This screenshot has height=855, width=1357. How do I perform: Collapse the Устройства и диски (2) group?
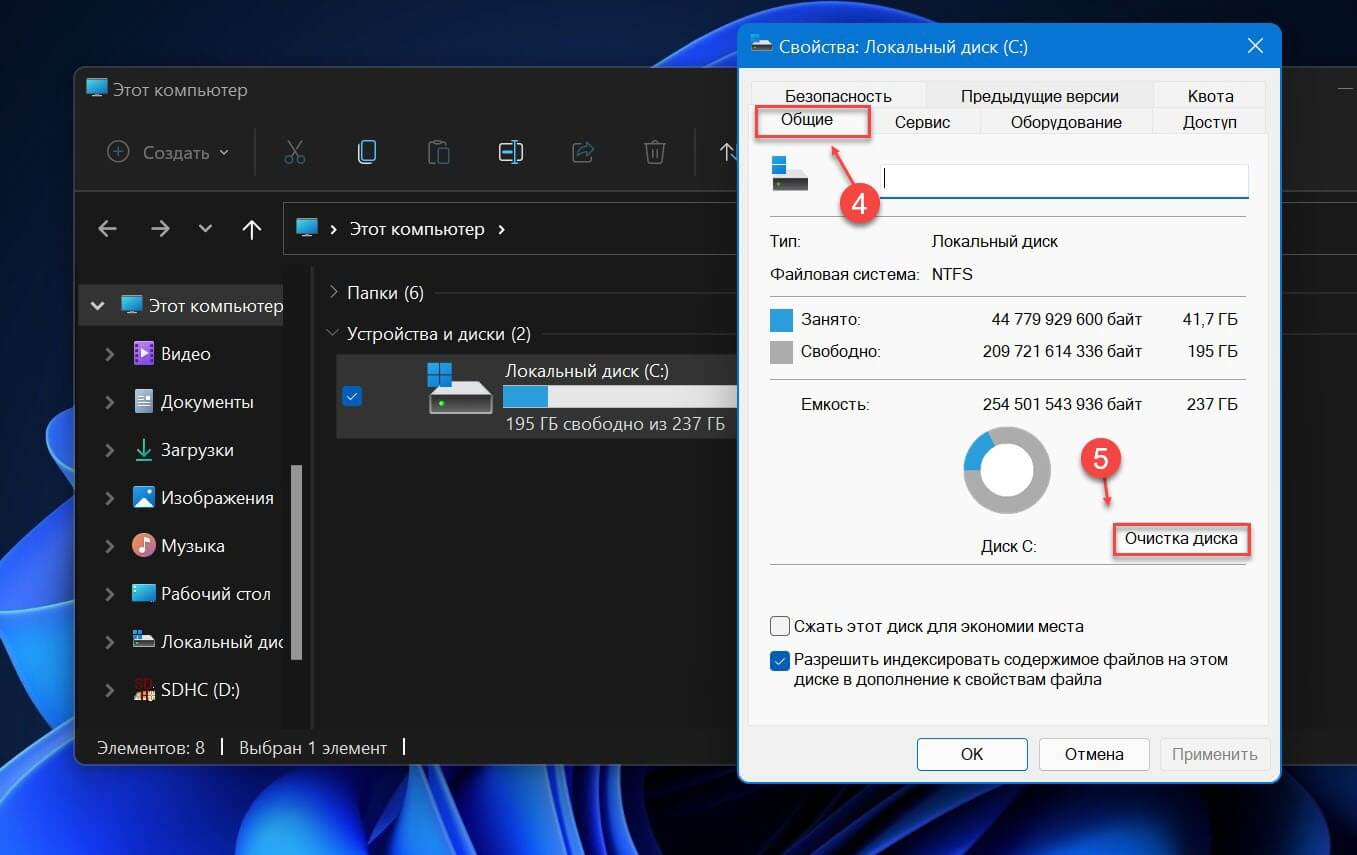click(x=334, y=334)
